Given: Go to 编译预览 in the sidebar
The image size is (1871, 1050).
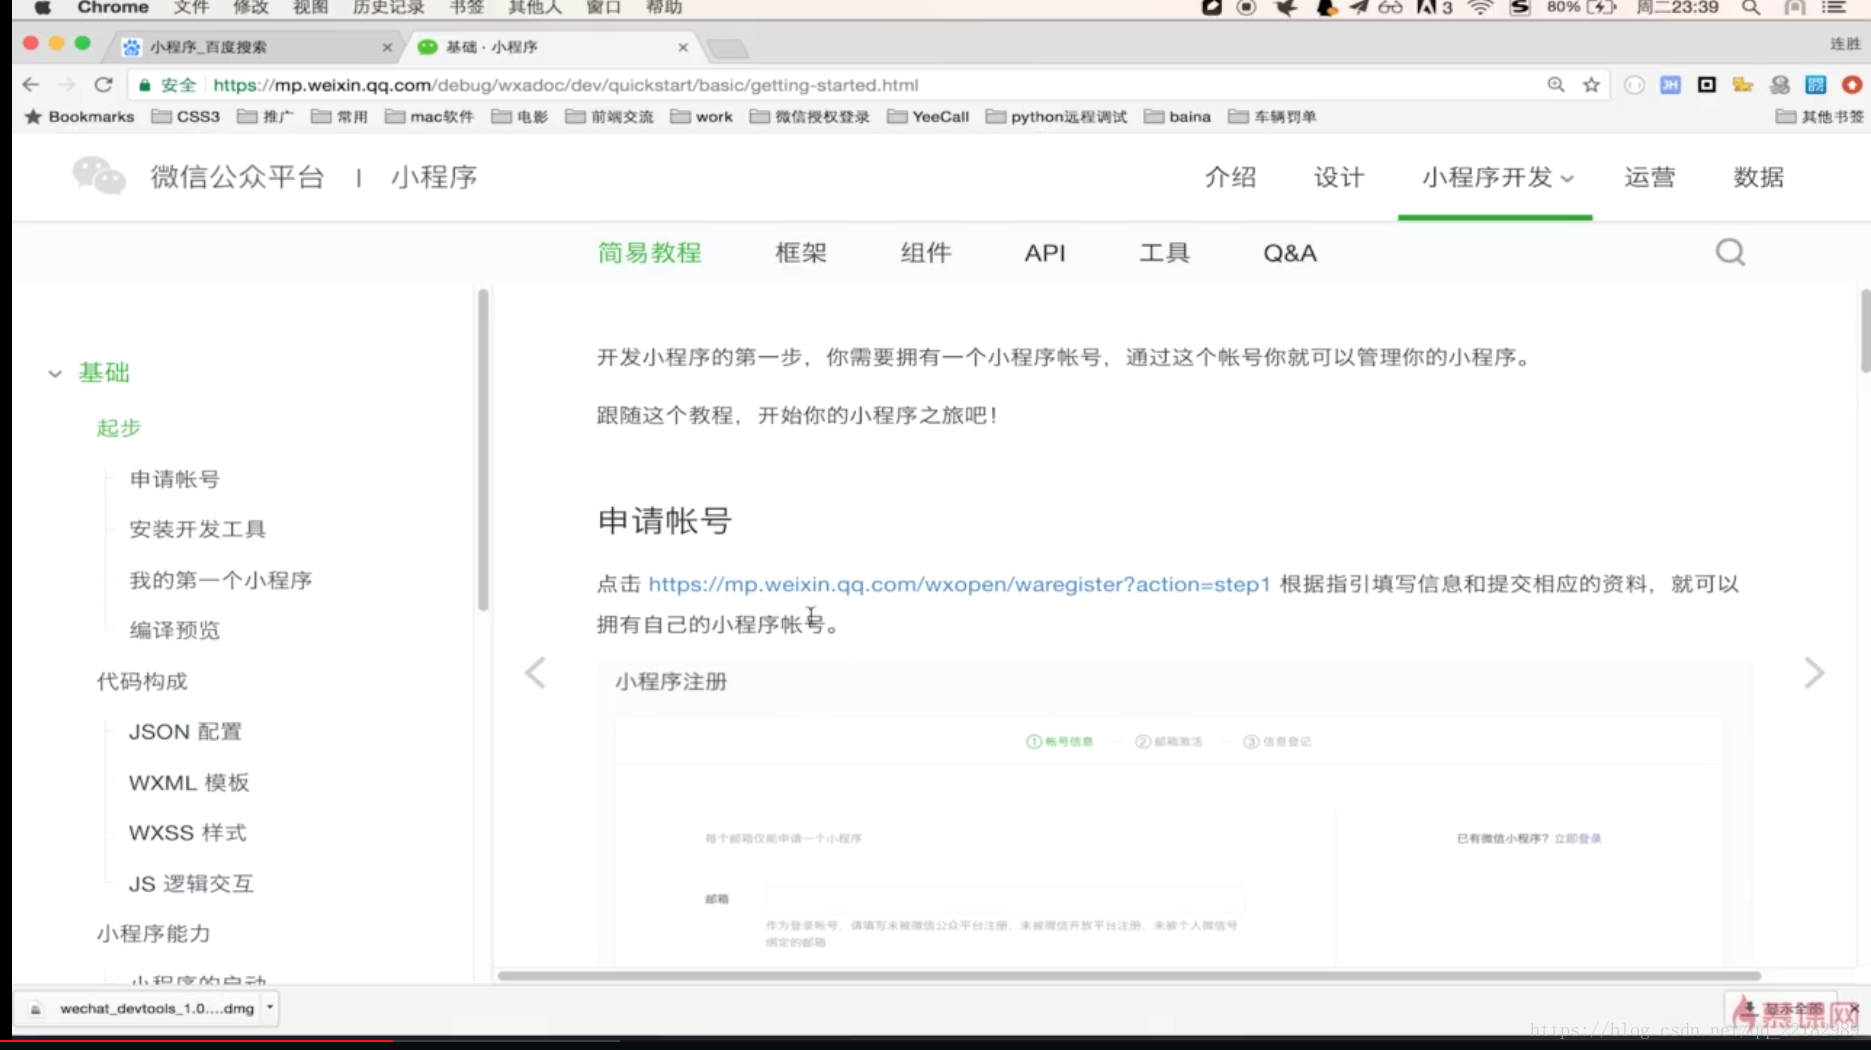Looking at the screenshot, I should tap(175, 630).
